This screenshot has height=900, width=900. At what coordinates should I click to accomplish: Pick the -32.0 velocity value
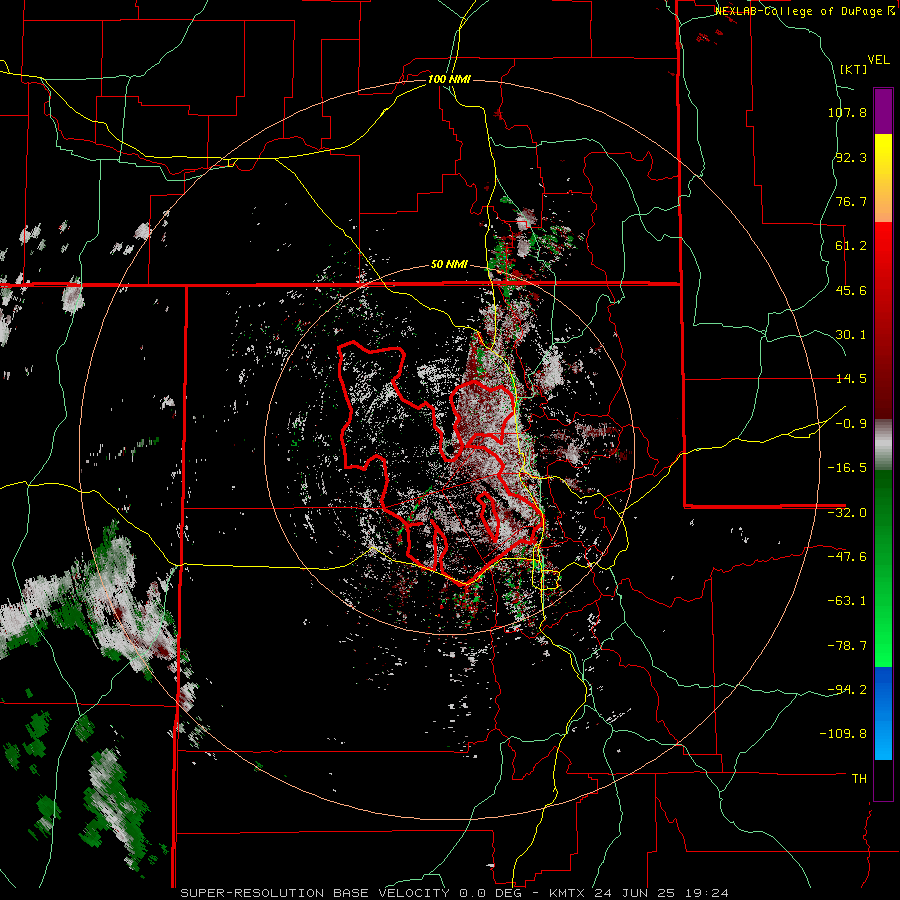pyautogui.click(x=847, y=513)
